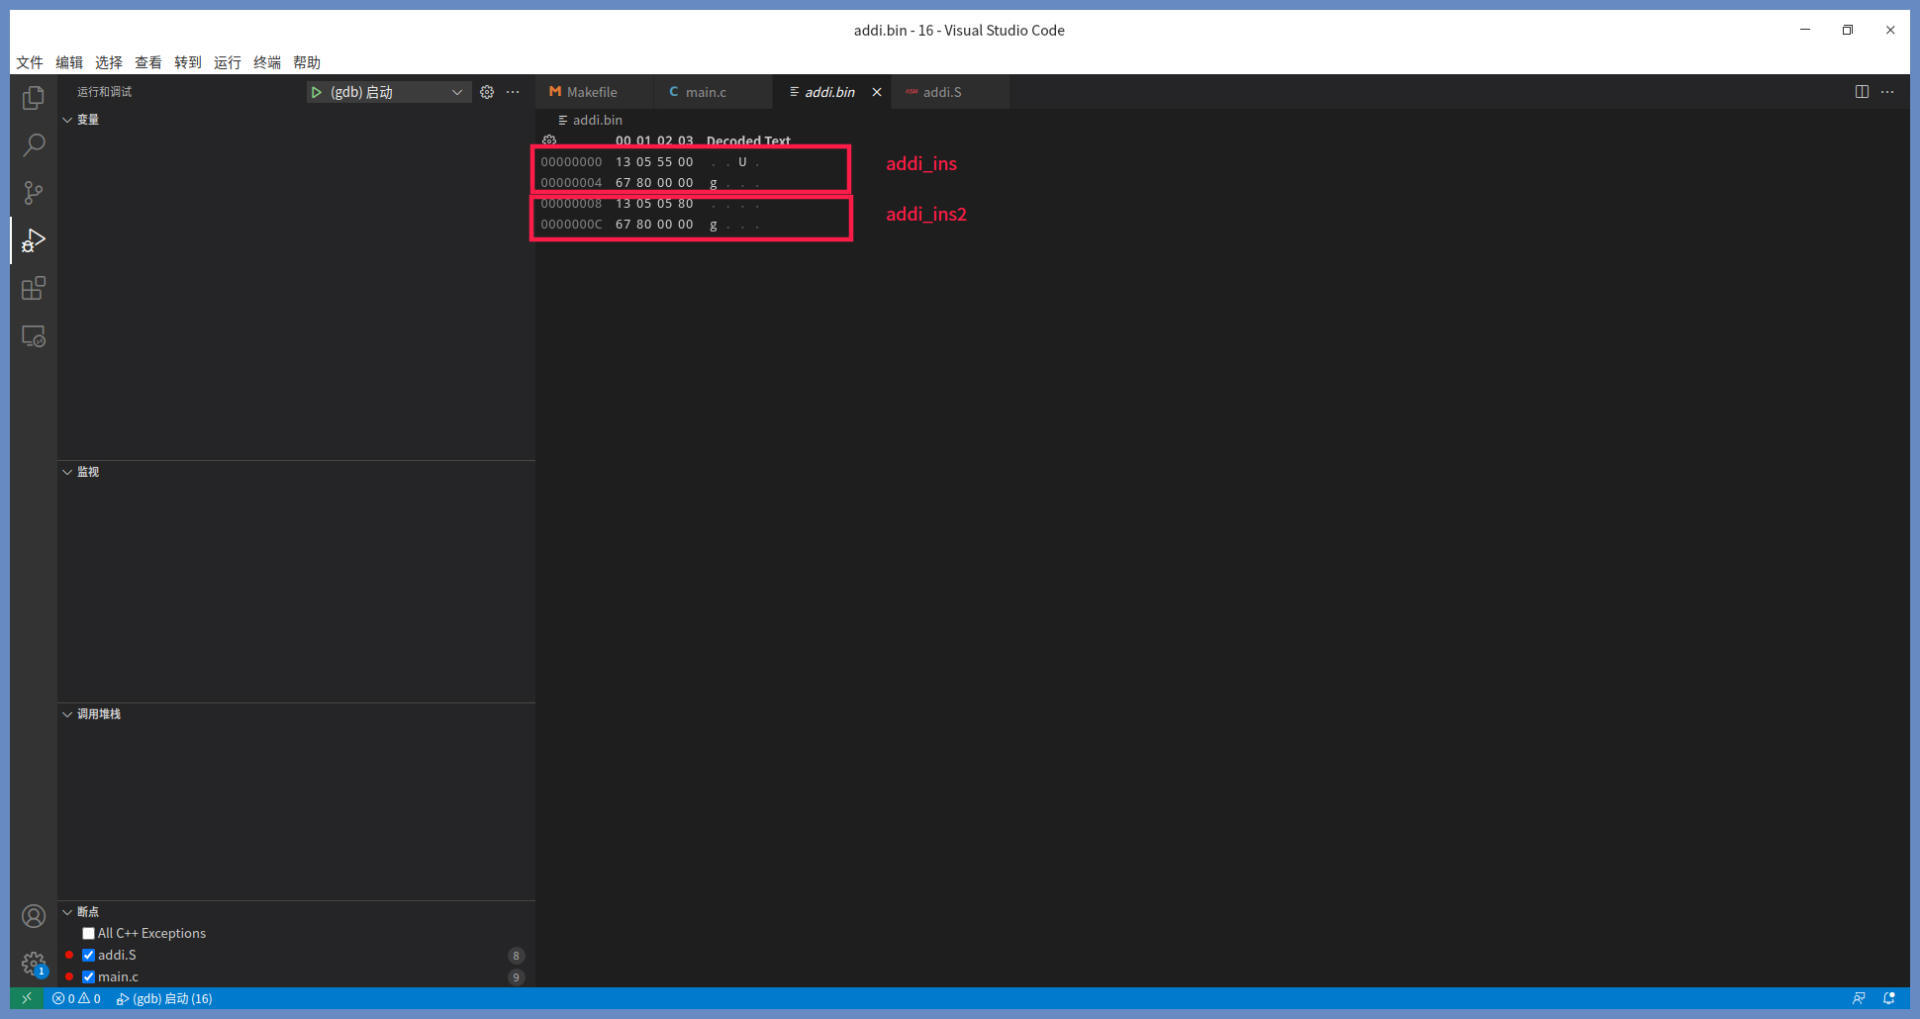1920x1019 pixels.
Task: Collapse the 调用堆栈 call stack section
Action: [x=68, y=714]
